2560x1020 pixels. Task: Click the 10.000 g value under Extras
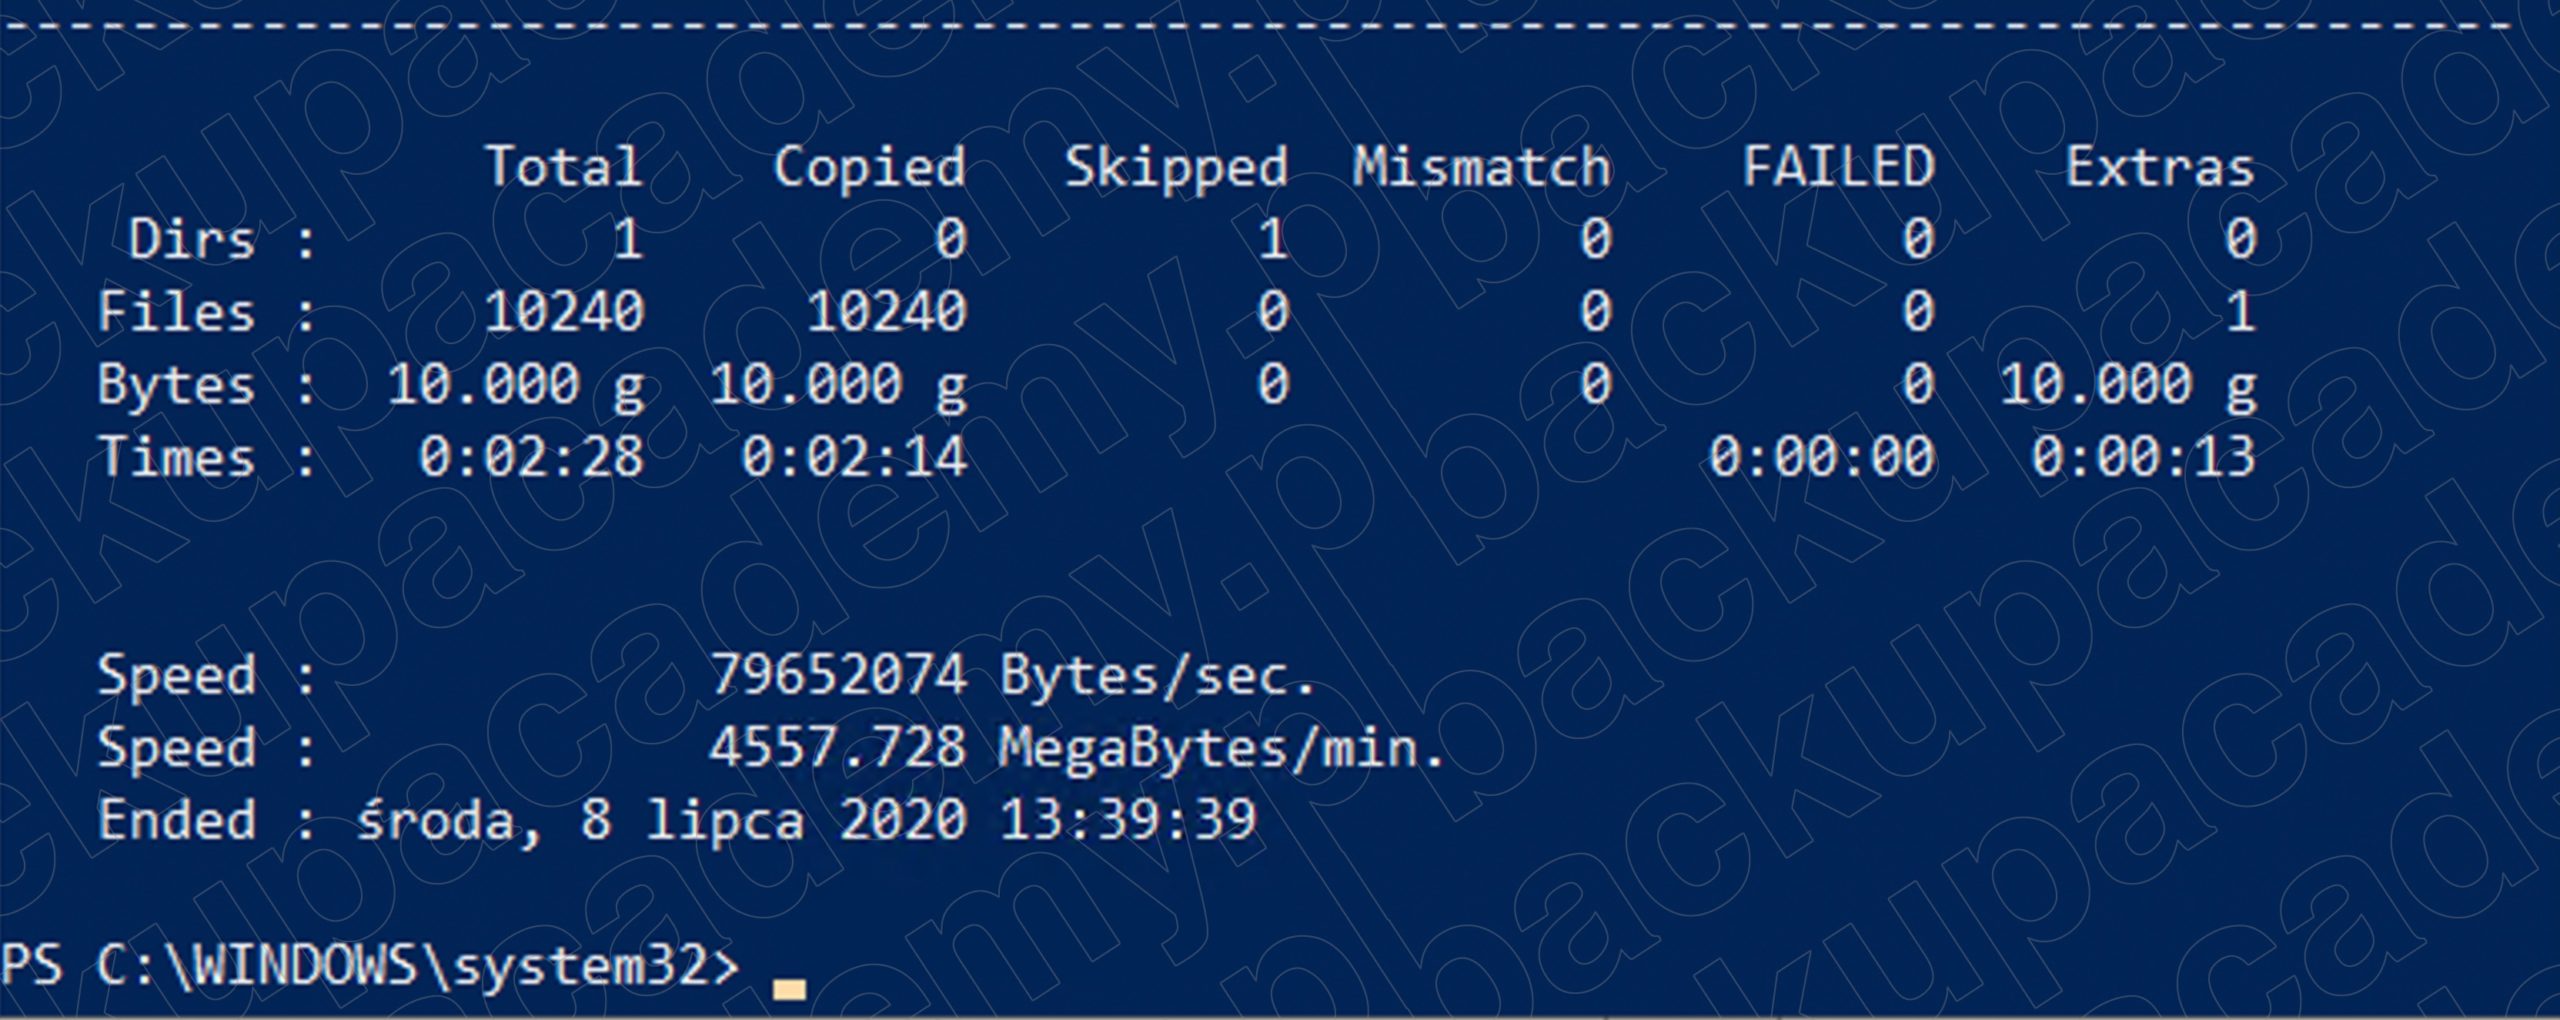tap(2128, 386)
